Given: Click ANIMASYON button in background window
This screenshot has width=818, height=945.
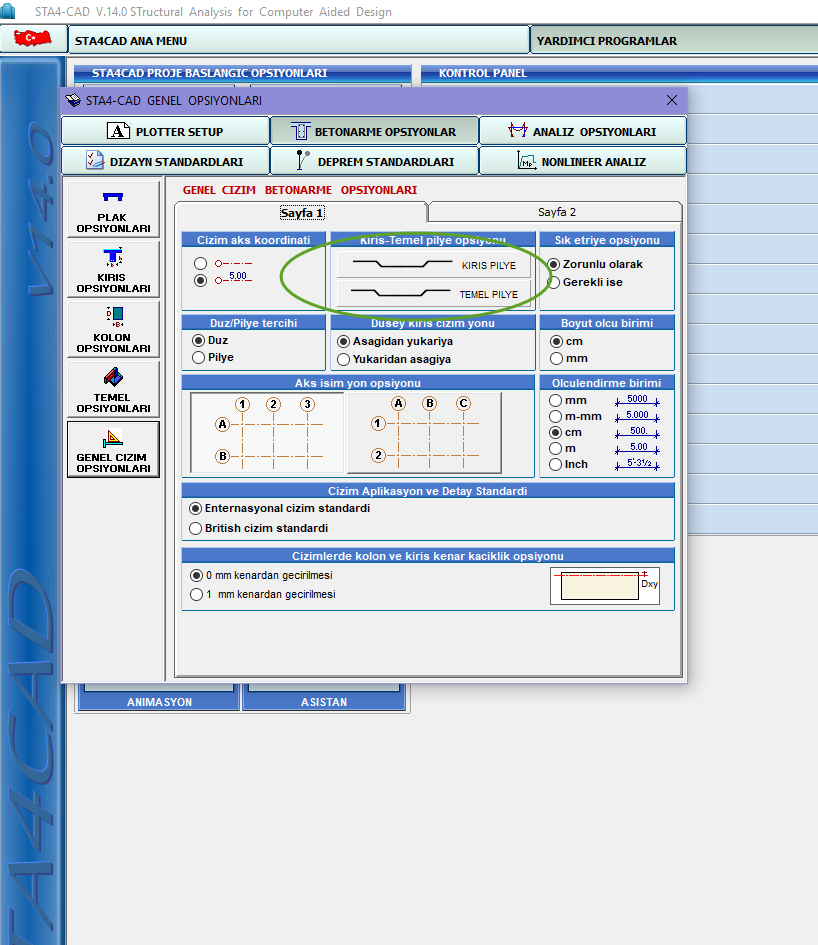Looking at the screenshot, I should tap(159, 702).
